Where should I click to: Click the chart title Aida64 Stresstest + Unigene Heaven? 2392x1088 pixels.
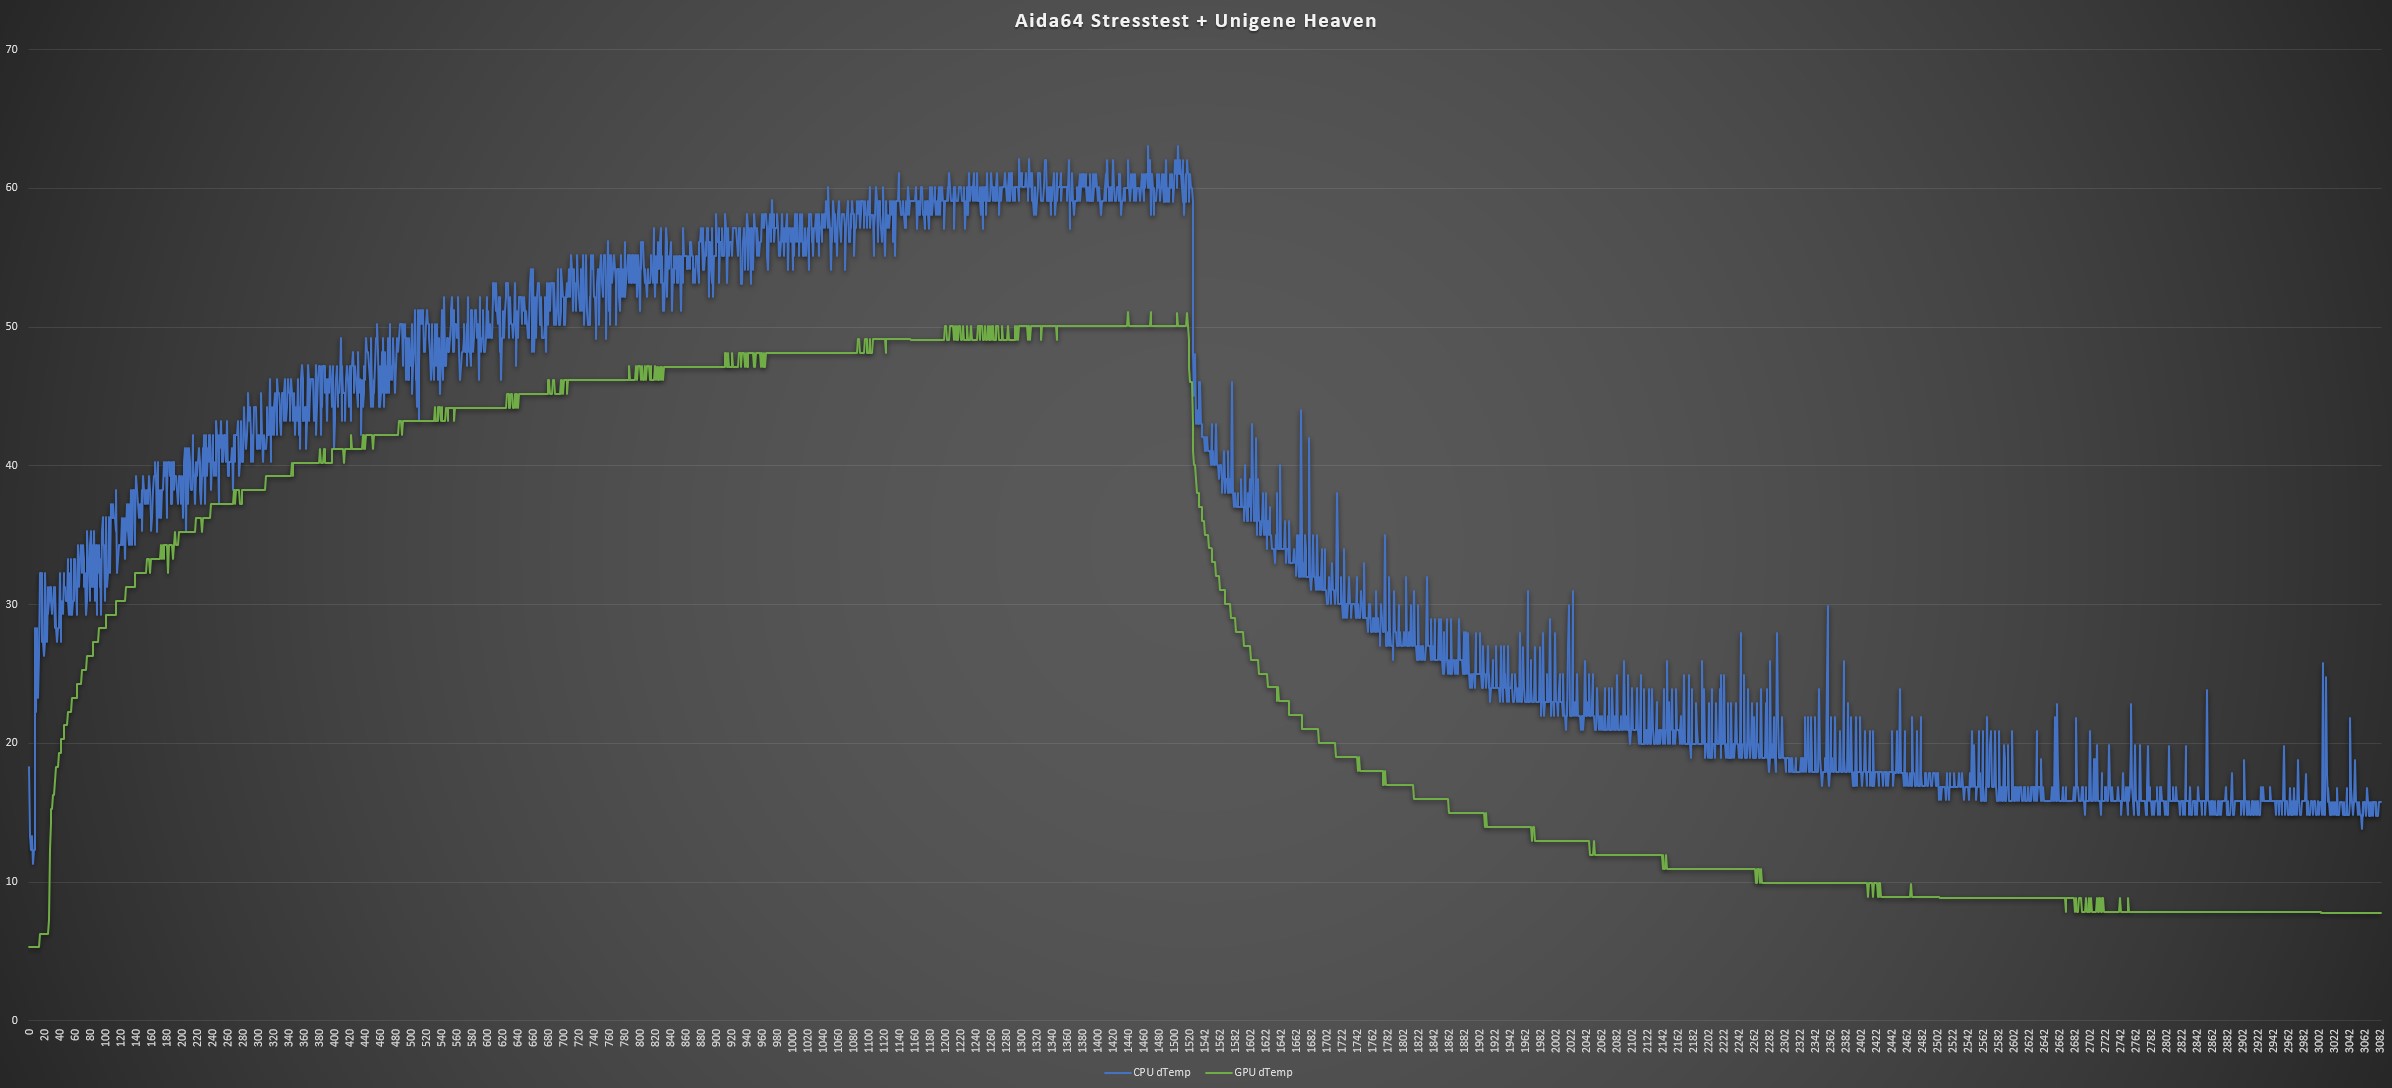(x=1195, y=20)
